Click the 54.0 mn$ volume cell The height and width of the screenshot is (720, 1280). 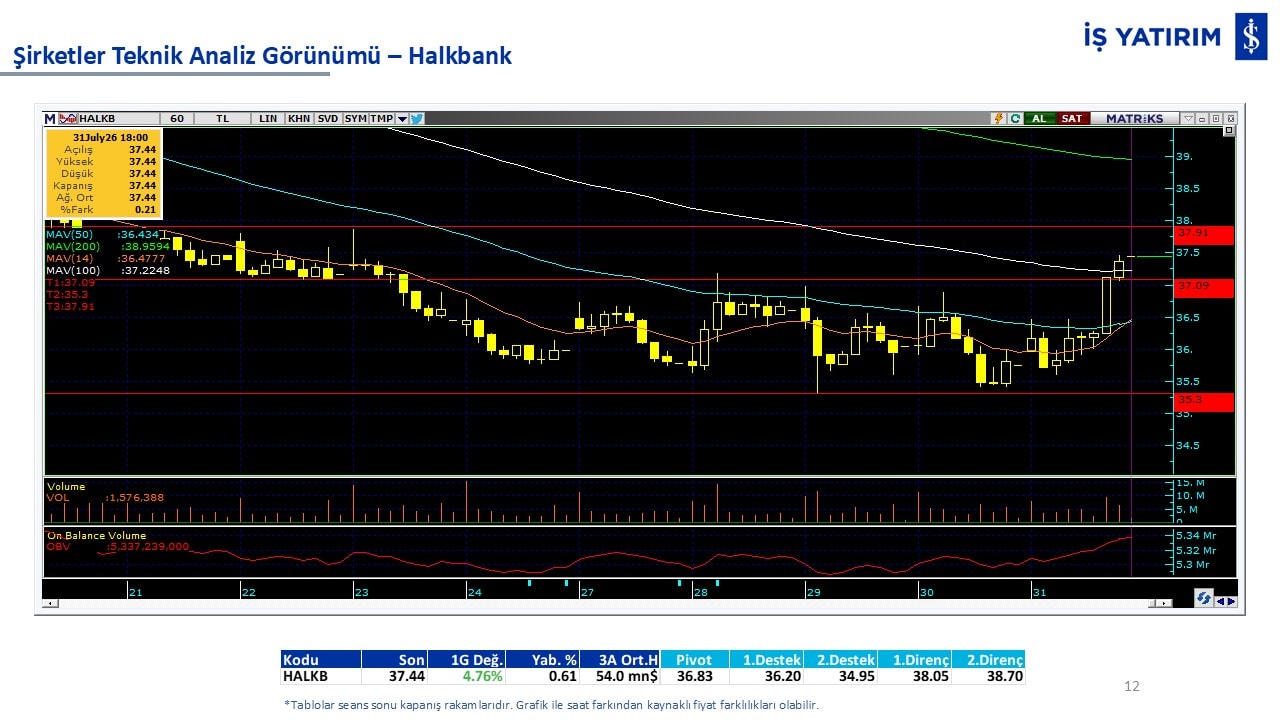620,677
